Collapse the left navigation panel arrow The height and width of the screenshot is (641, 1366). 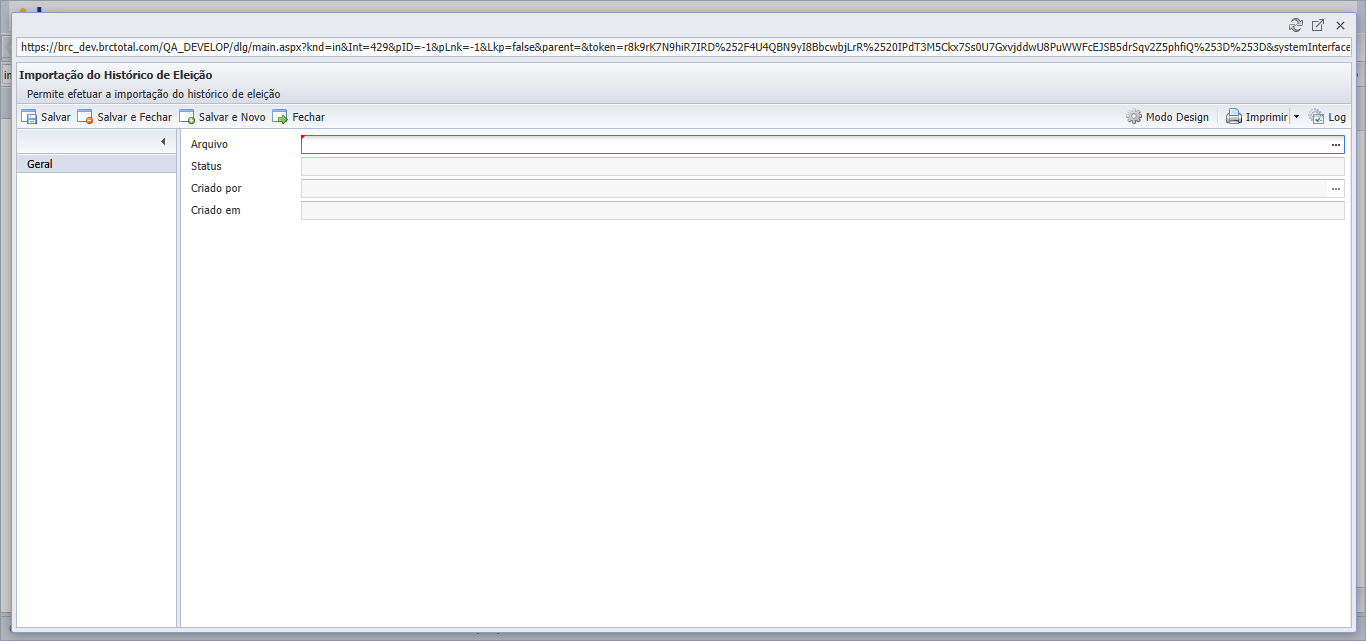163,142
